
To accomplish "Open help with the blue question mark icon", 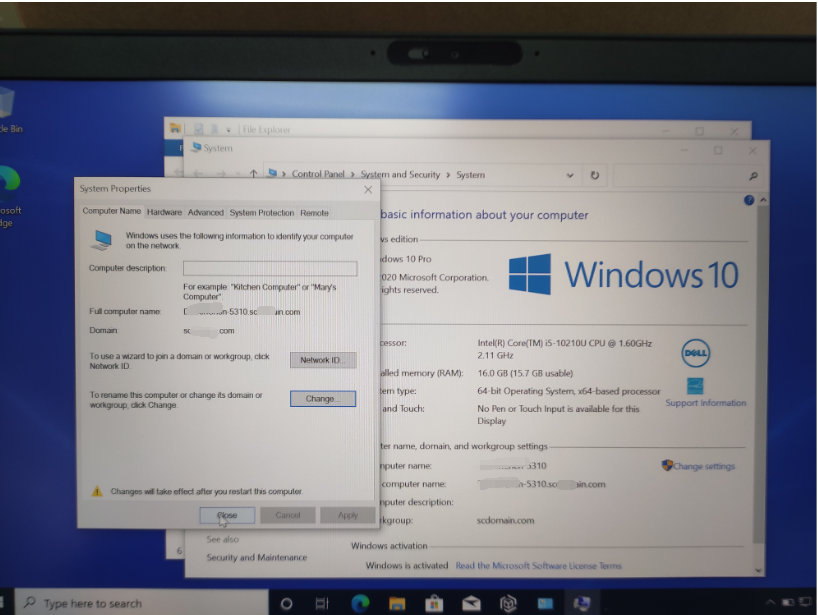I will [x=749, y=200].
